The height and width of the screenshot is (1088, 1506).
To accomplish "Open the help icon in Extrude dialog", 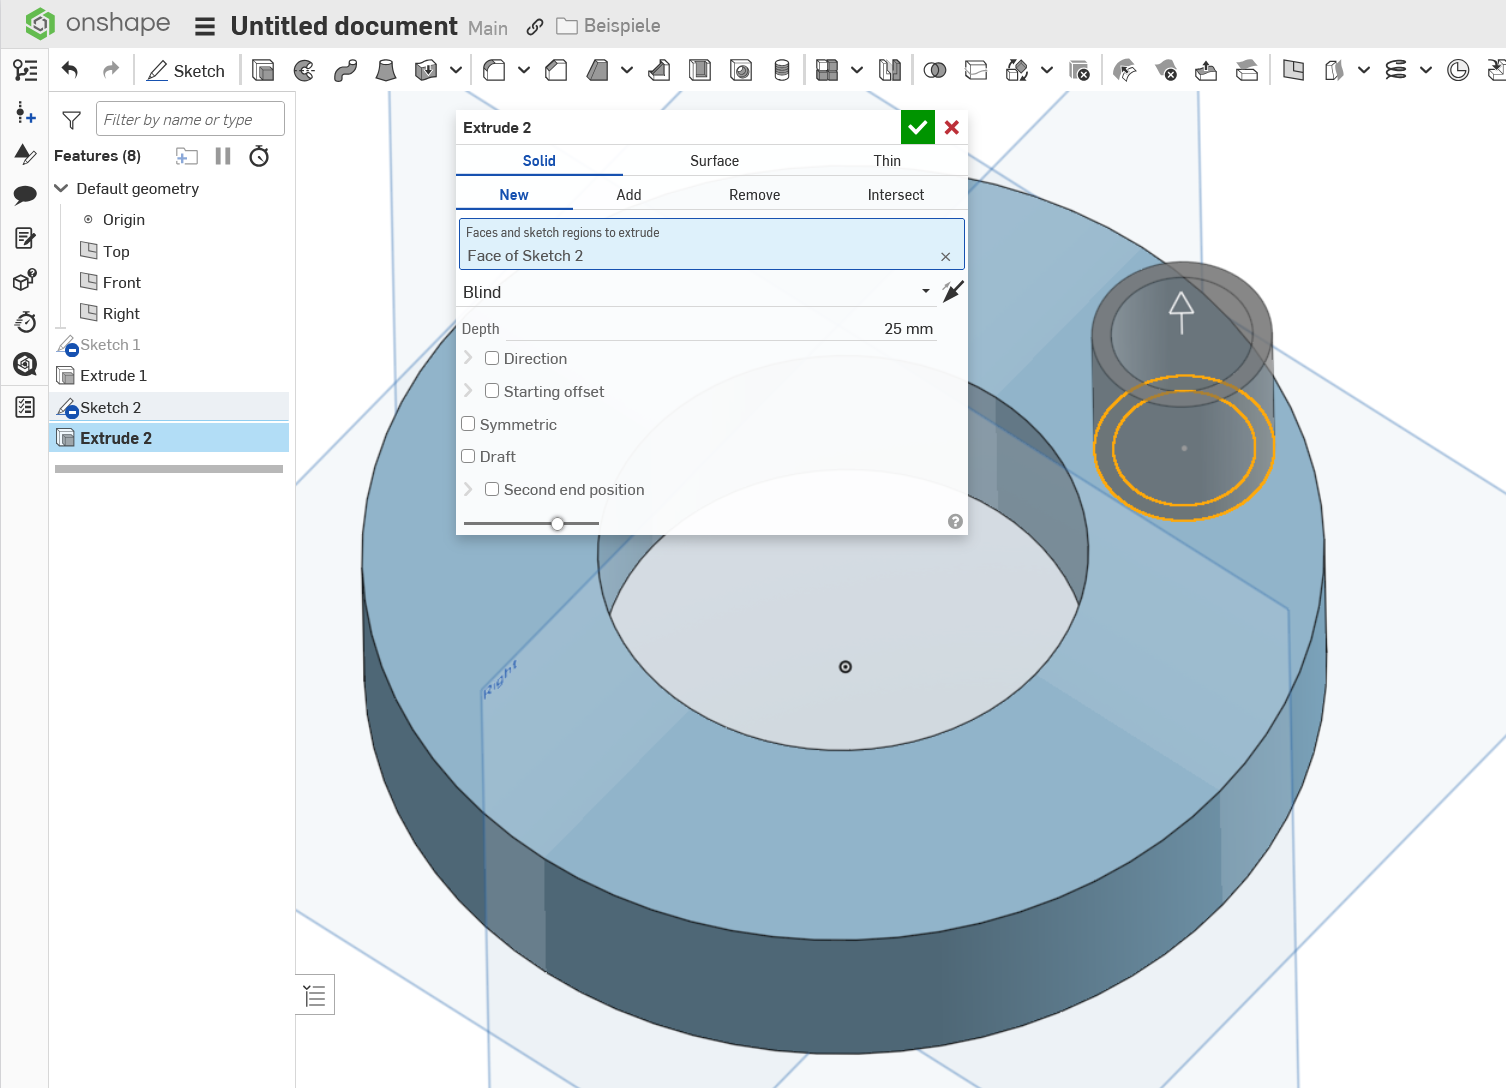I will (955, 522).
